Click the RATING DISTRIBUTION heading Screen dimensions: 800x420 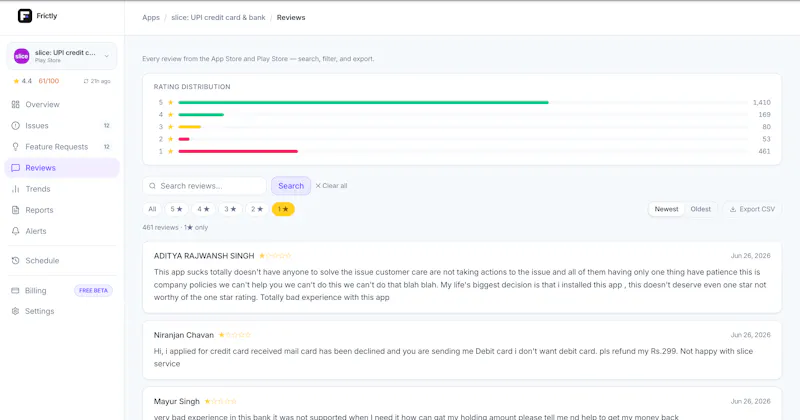192,87
